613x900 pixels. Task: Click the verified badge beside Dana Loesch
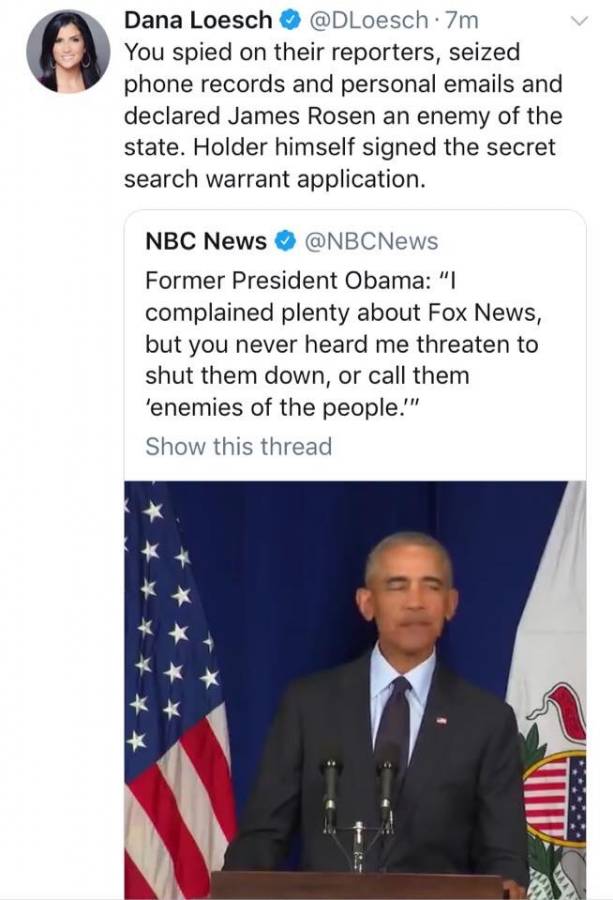pyautogui.click(x=290, y=21)
